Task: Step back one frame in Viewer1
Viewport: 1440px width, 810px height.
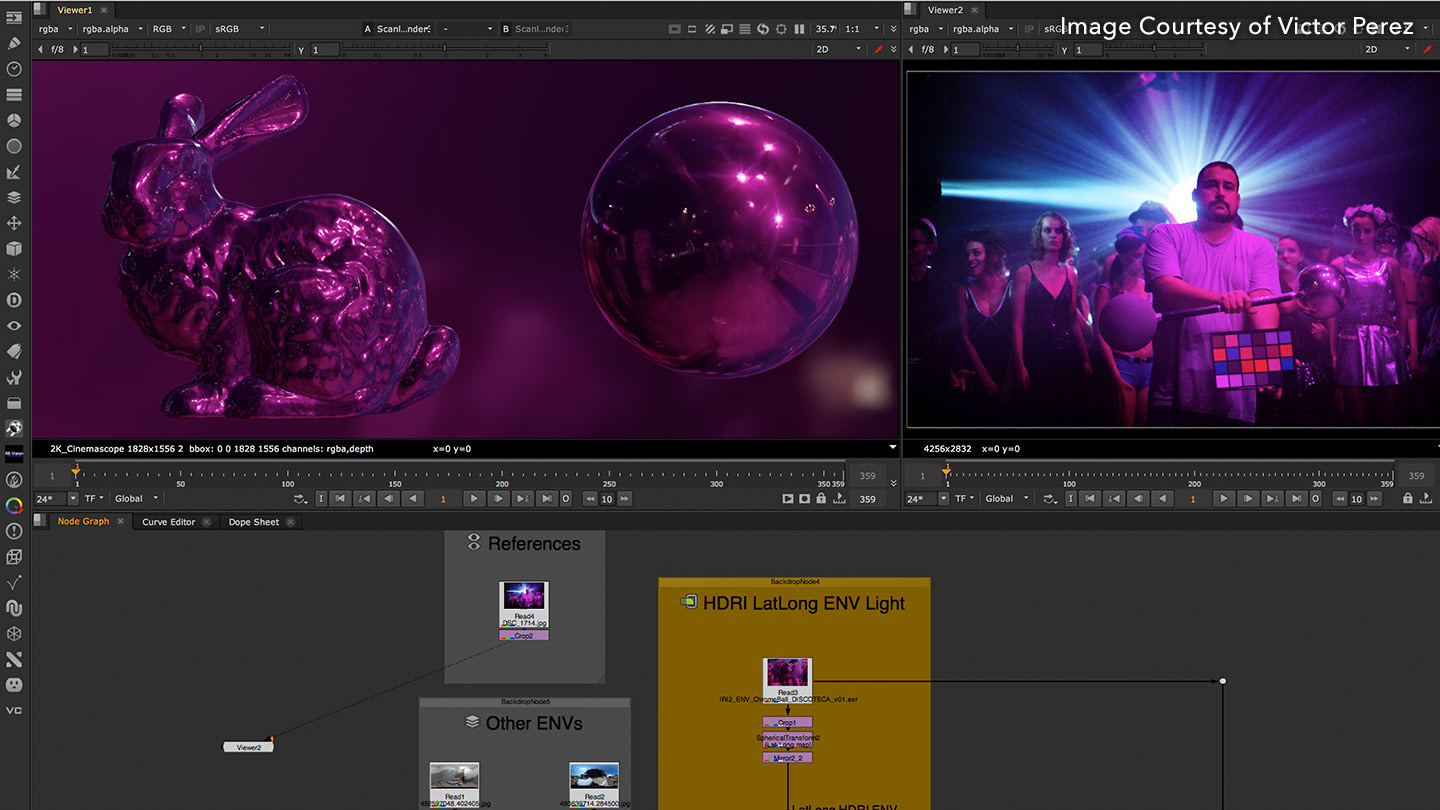Action: [389, 498]
